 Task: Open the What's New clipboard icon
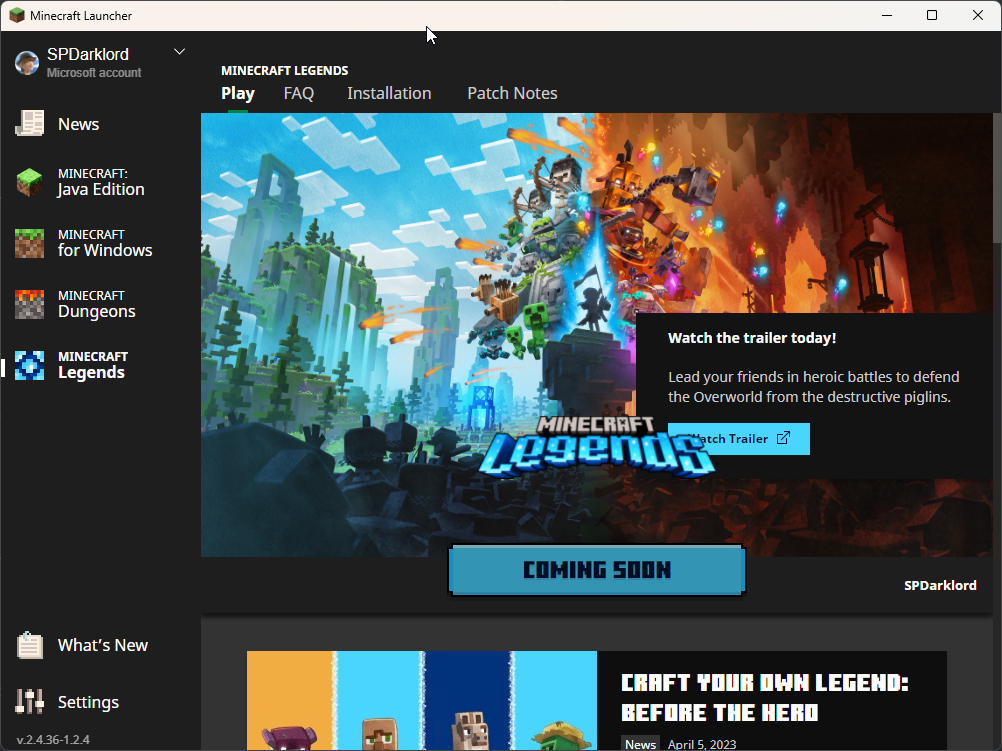[x=29, y=645]
